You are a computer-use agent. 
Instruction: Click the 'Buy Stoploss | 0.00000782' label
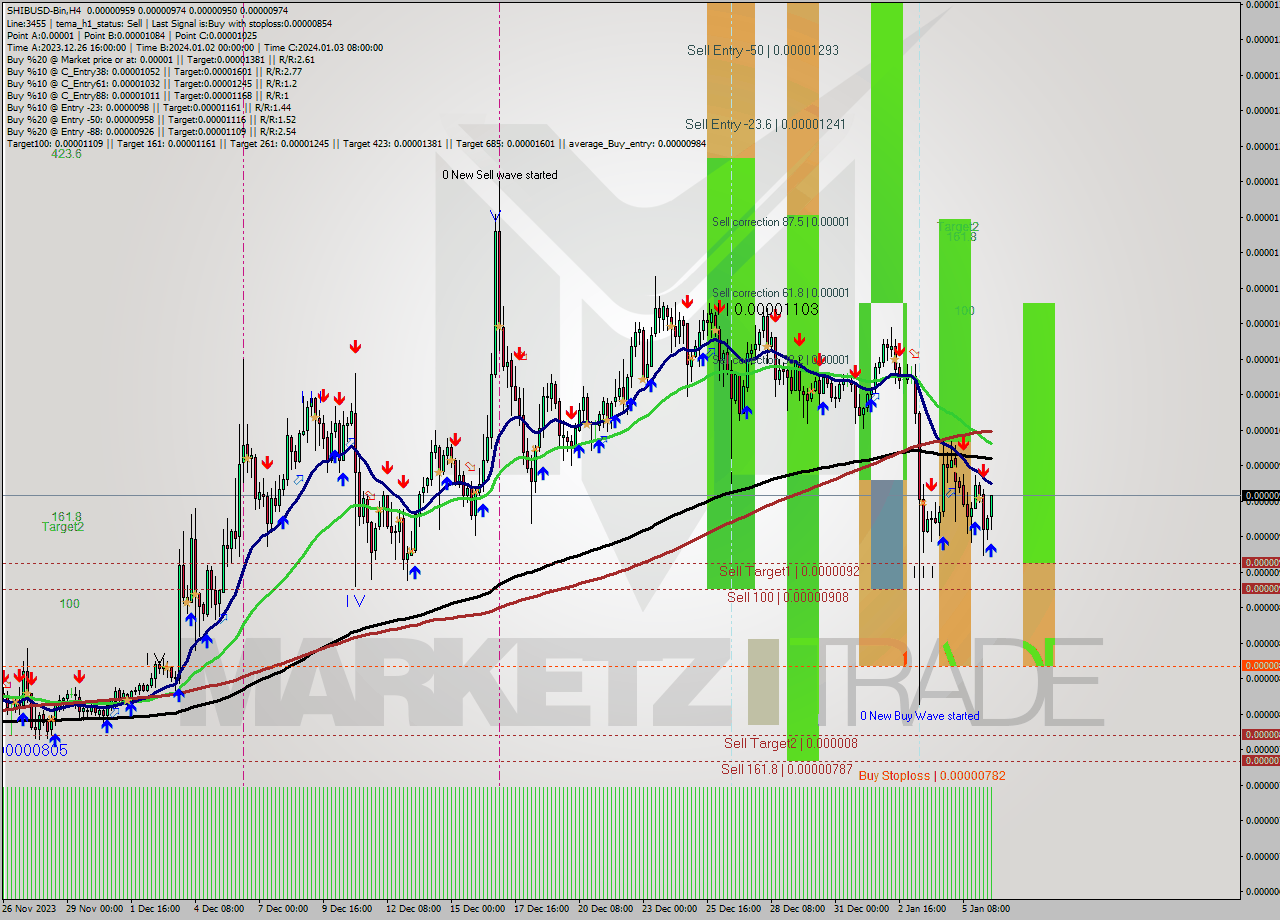(x=932, y=775)
